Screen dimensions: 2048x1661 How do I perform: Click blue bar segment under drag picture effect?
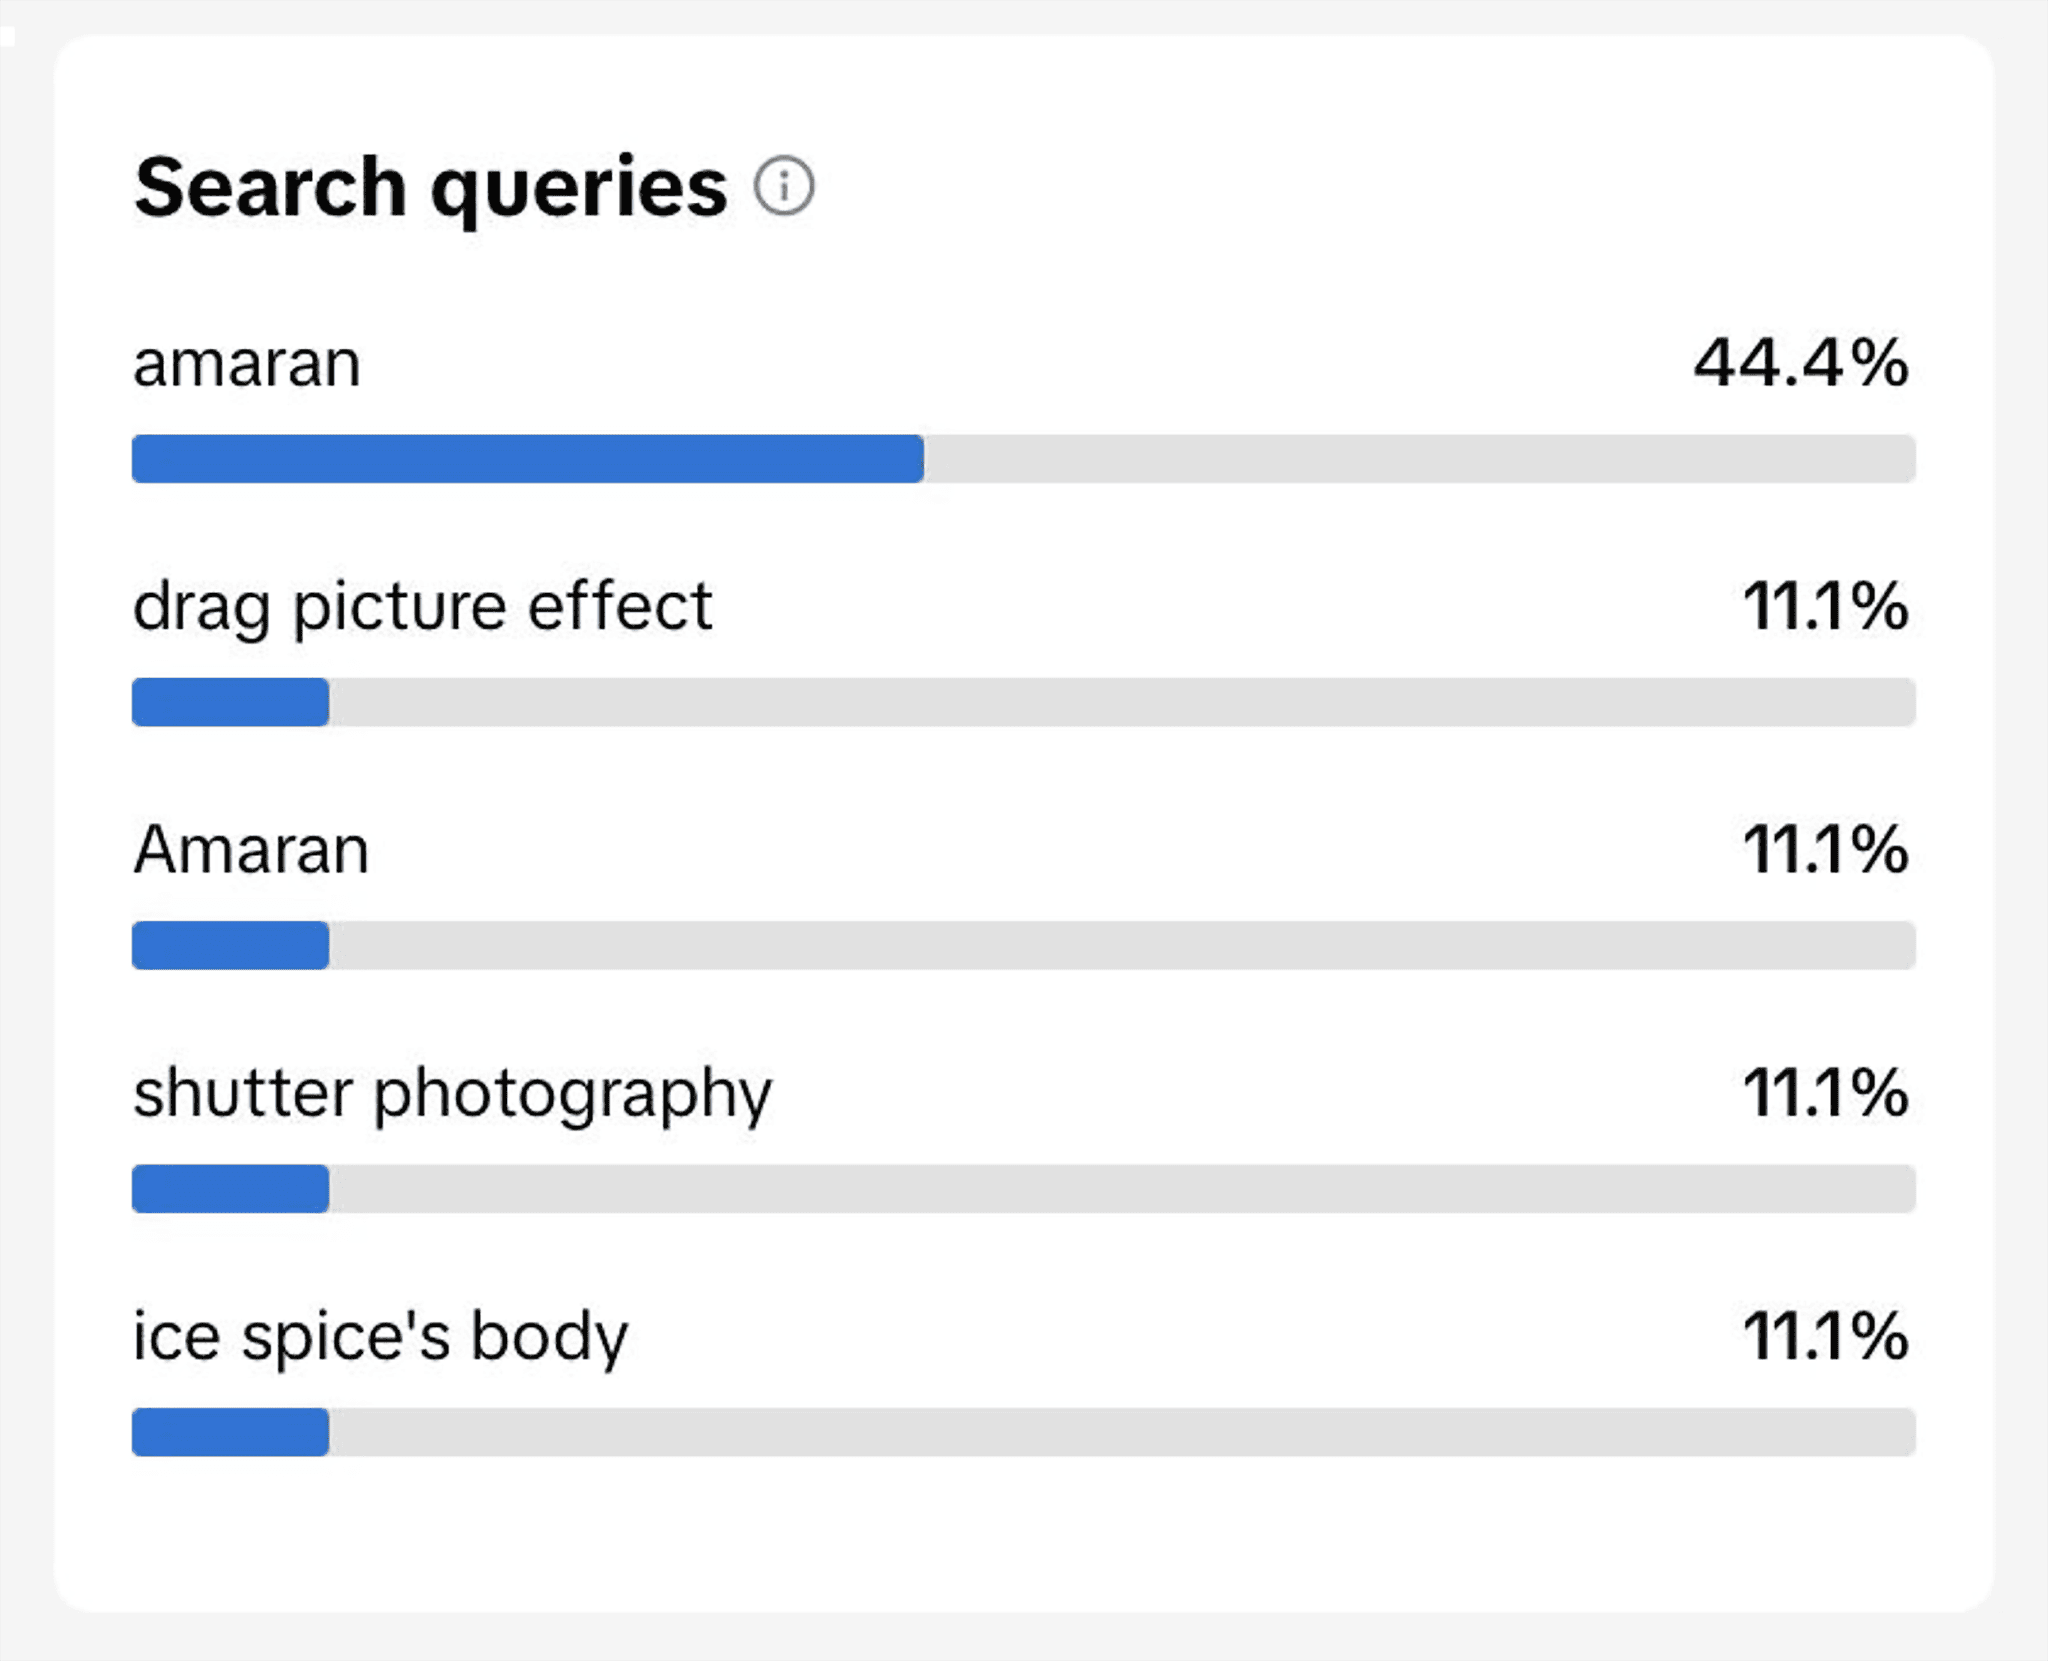tap(230, 702)
